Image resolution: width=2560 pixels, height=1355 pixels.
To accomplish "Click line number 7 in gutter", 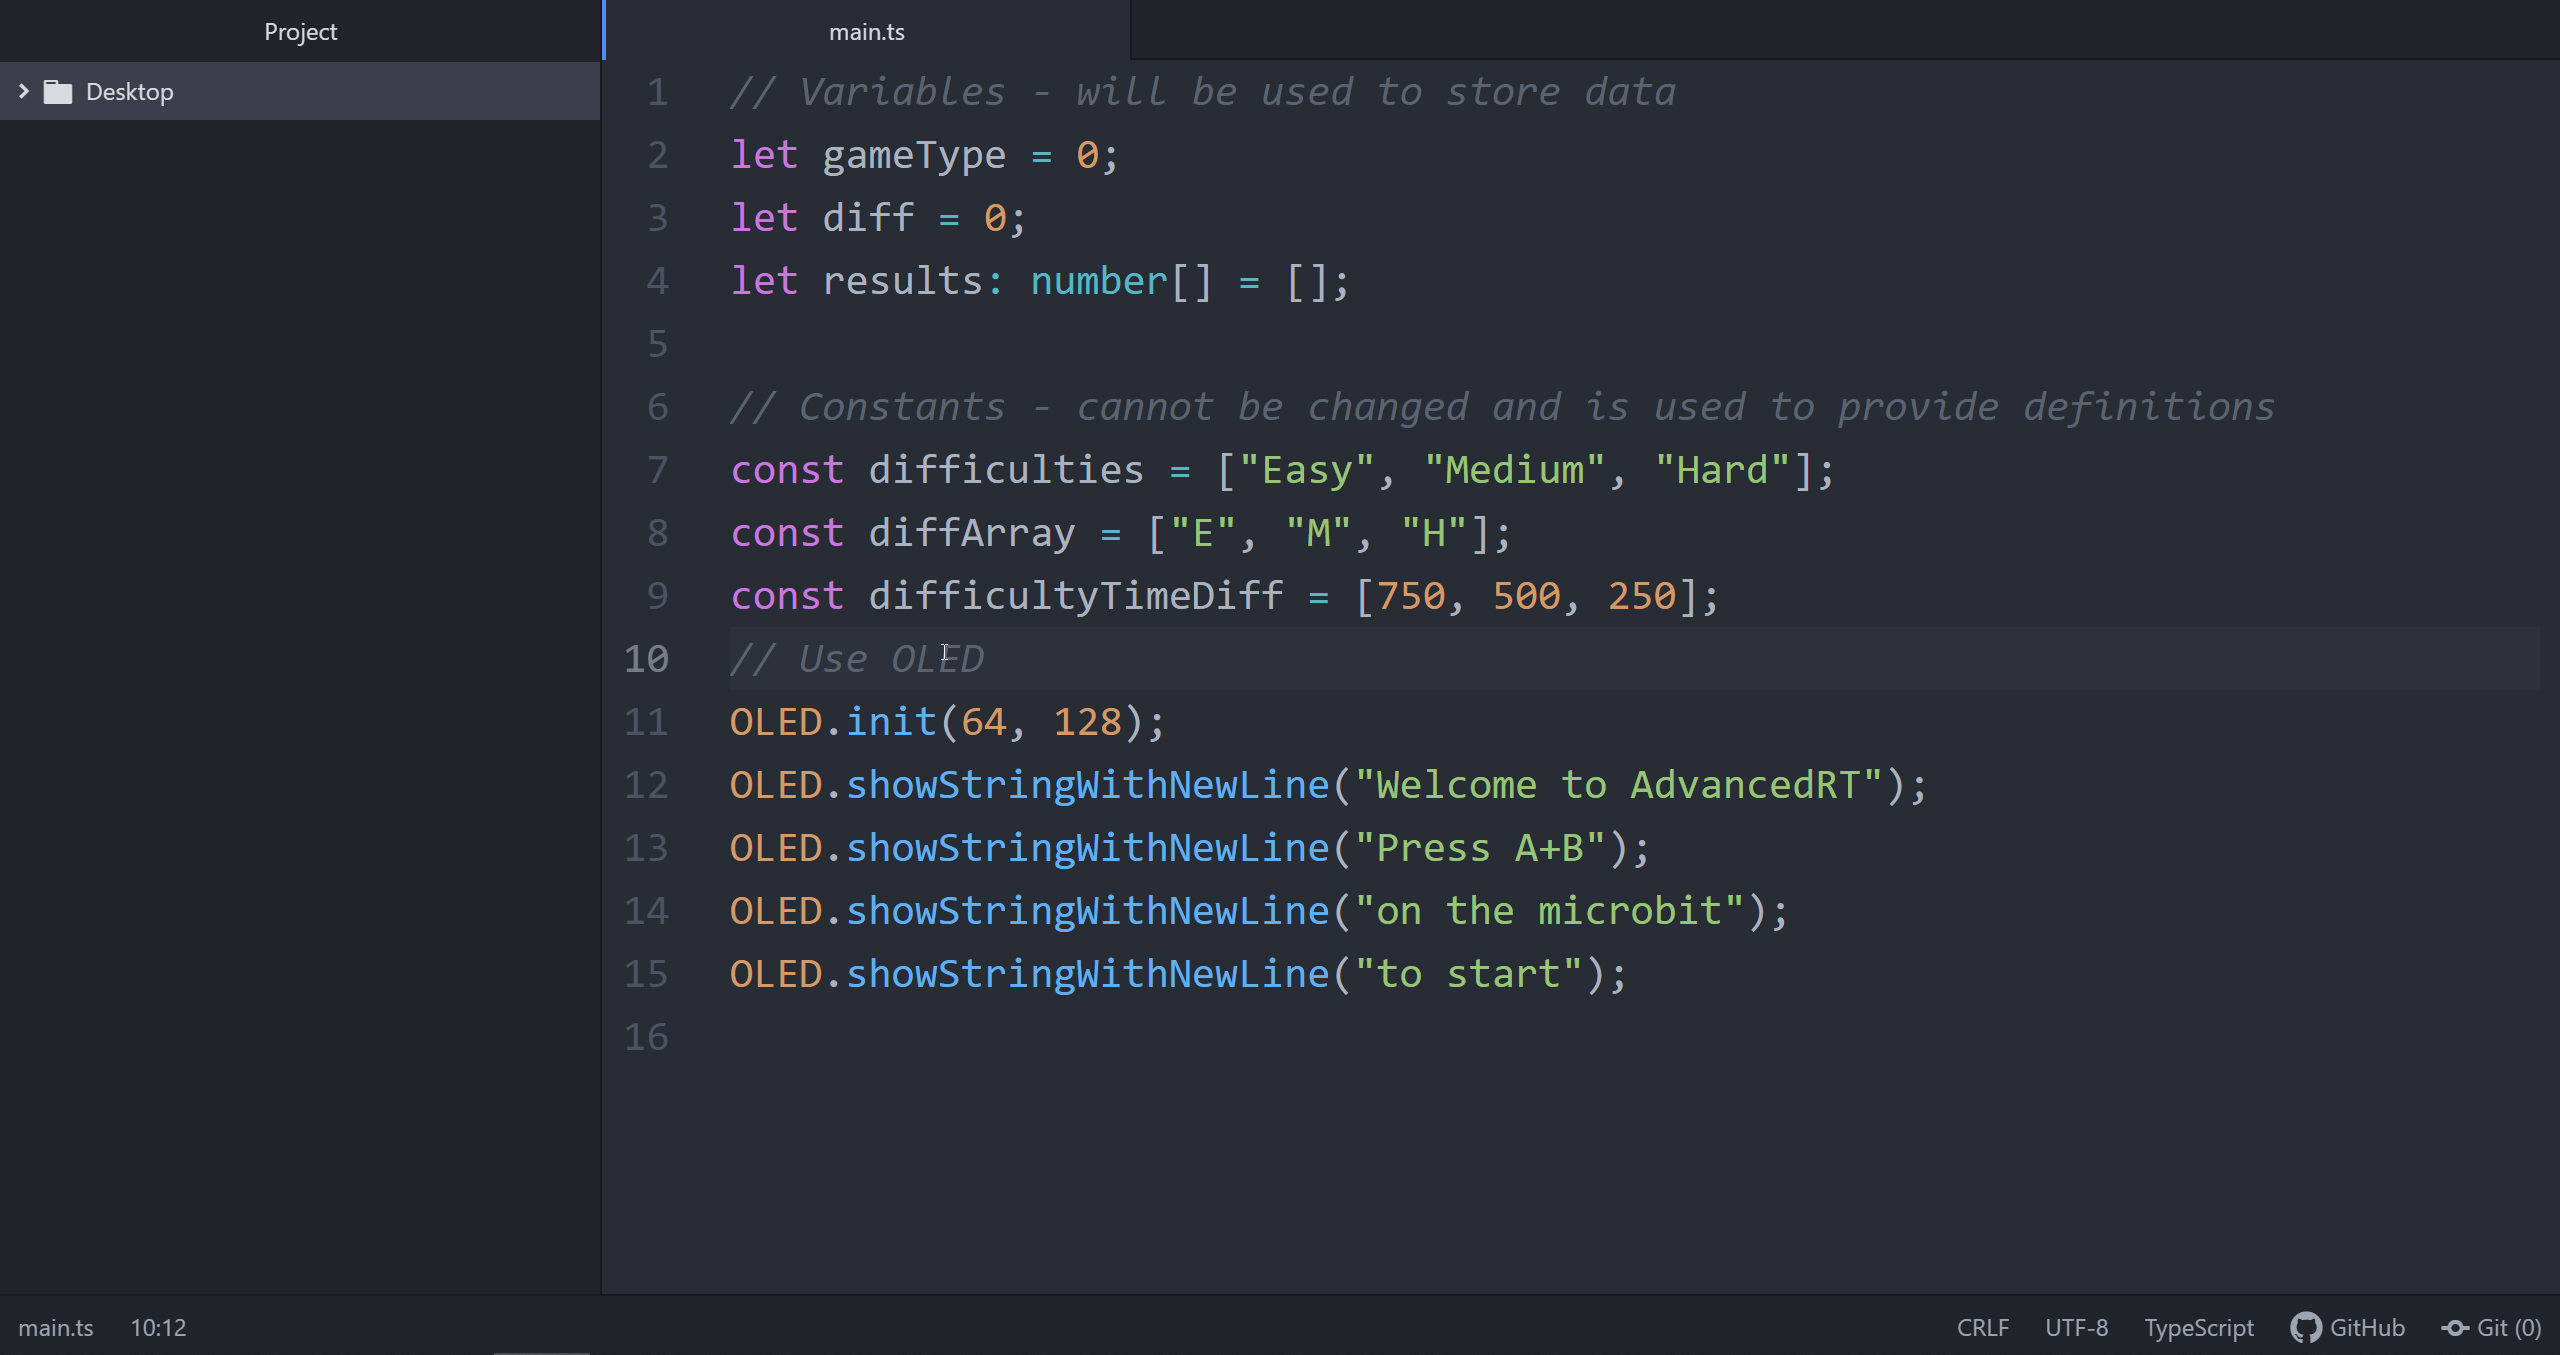I will pos(657,470).
